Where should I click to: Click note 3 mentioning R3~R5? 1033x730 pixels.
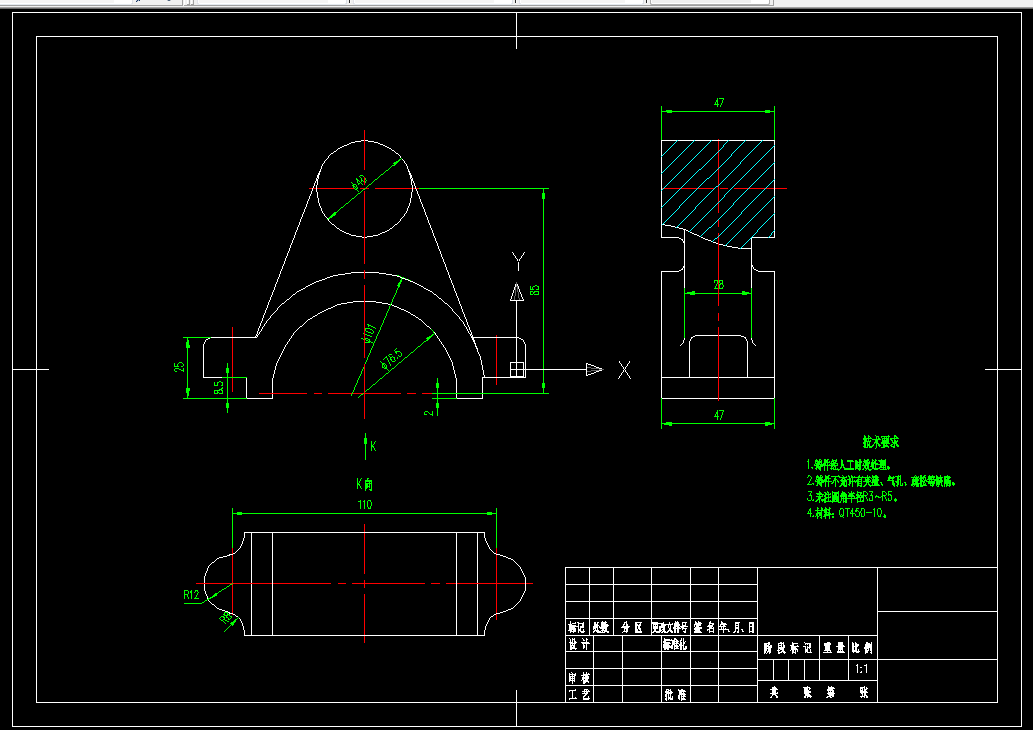pyautogui.click(x=852, y=497)
